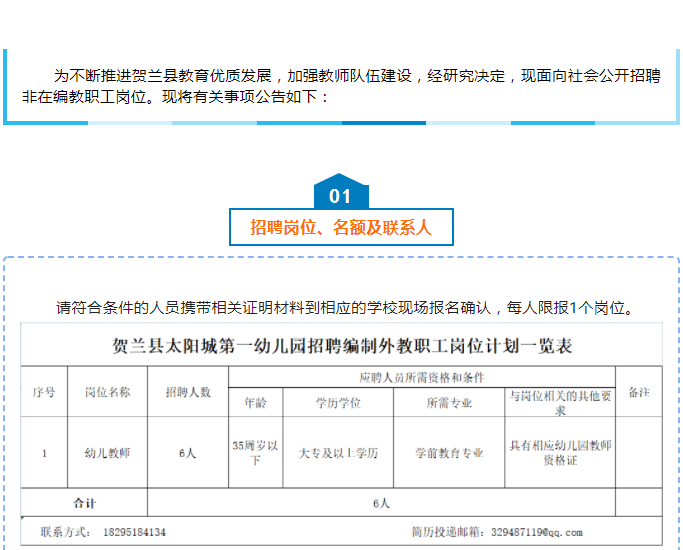Click the 合计 total label
Screen dimensions: 683x550
85,503
